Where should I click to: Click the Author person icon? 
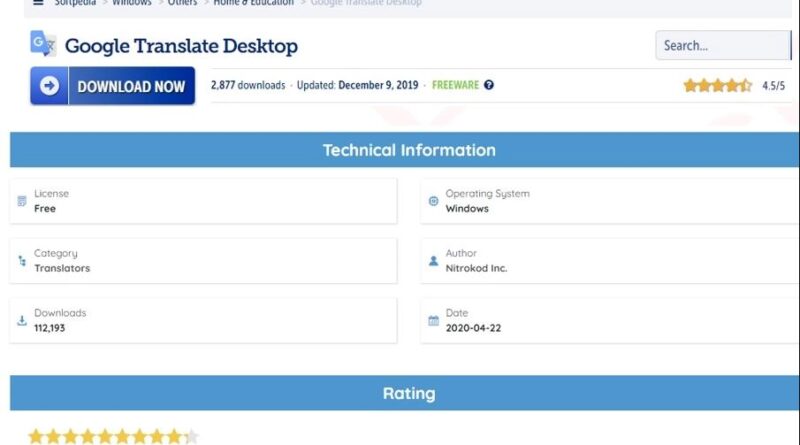click(x=433, y=261)
